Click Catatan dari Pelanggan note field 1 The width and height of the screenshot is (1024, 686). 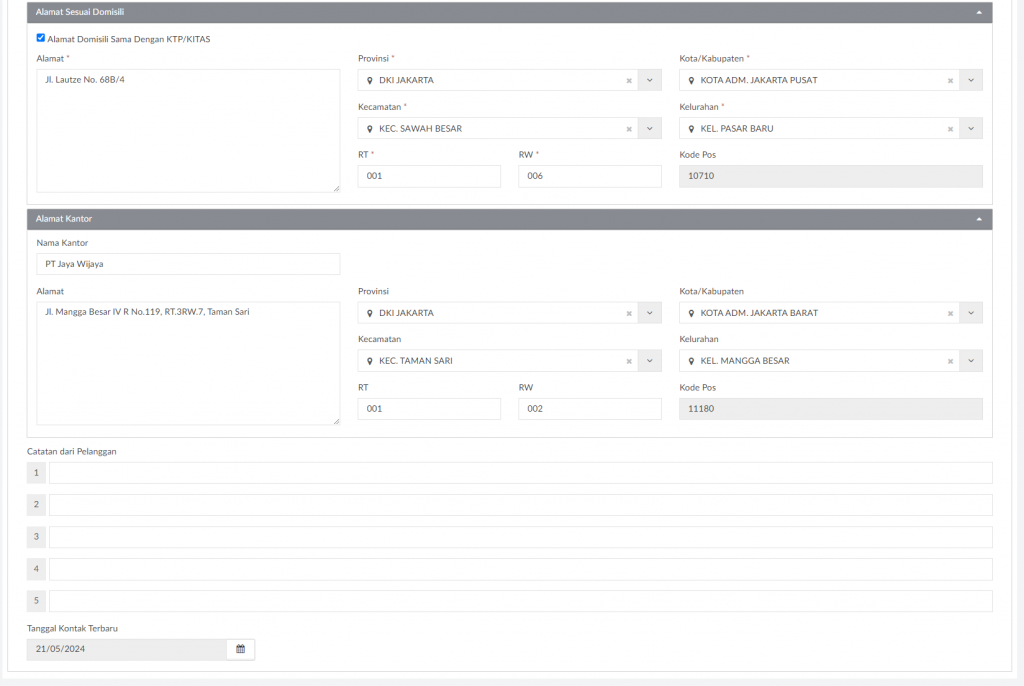pyautogui.click(x=520, y=473)
